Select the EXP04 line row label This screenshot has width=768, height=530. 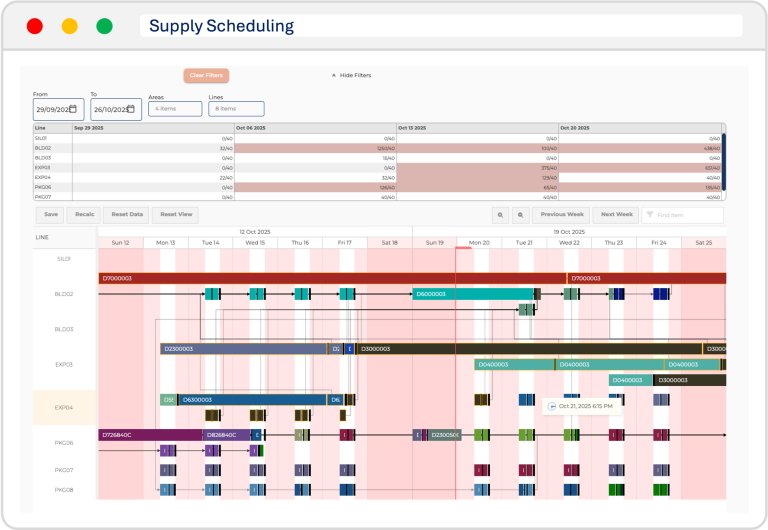pyautogui.click(x=64, y=407)
